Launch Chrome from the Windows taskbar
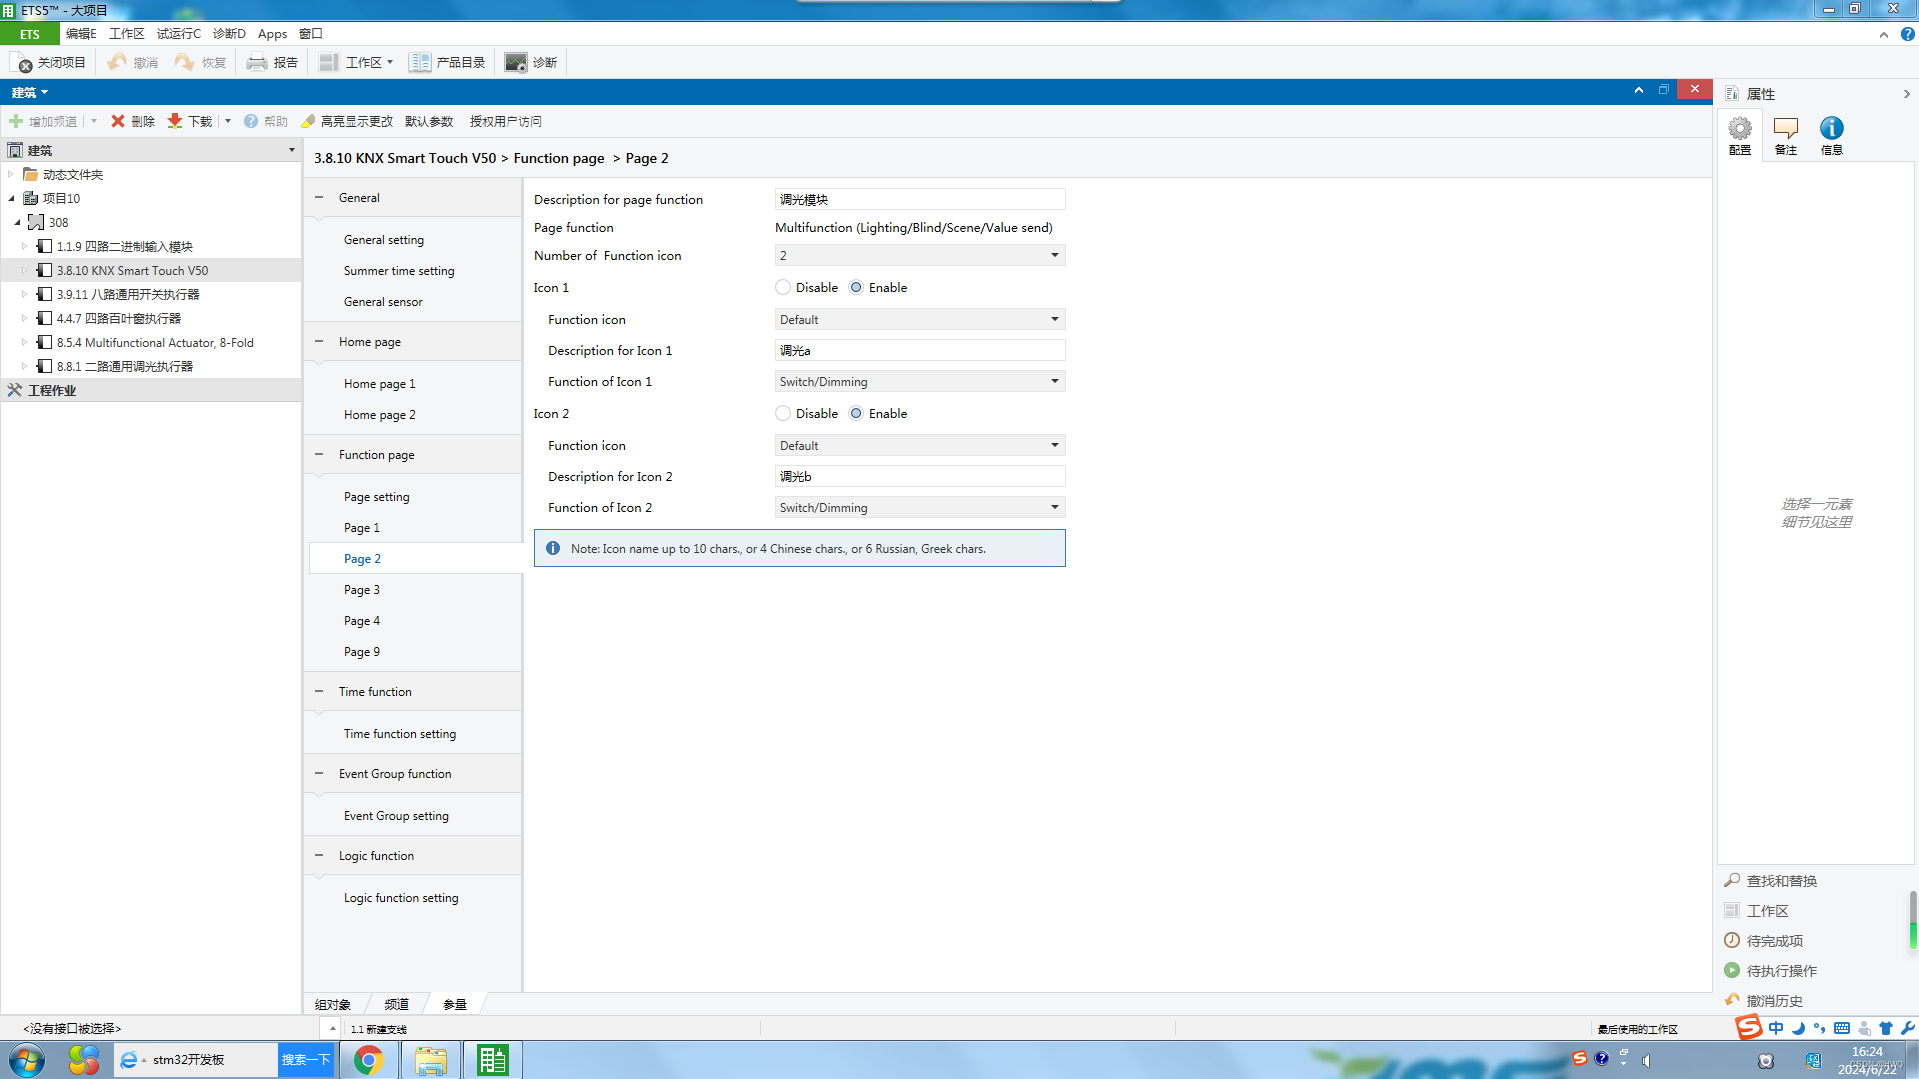Image resolution: width=1919 pixels, height=1079 pixels. (x=368, y=1059)
